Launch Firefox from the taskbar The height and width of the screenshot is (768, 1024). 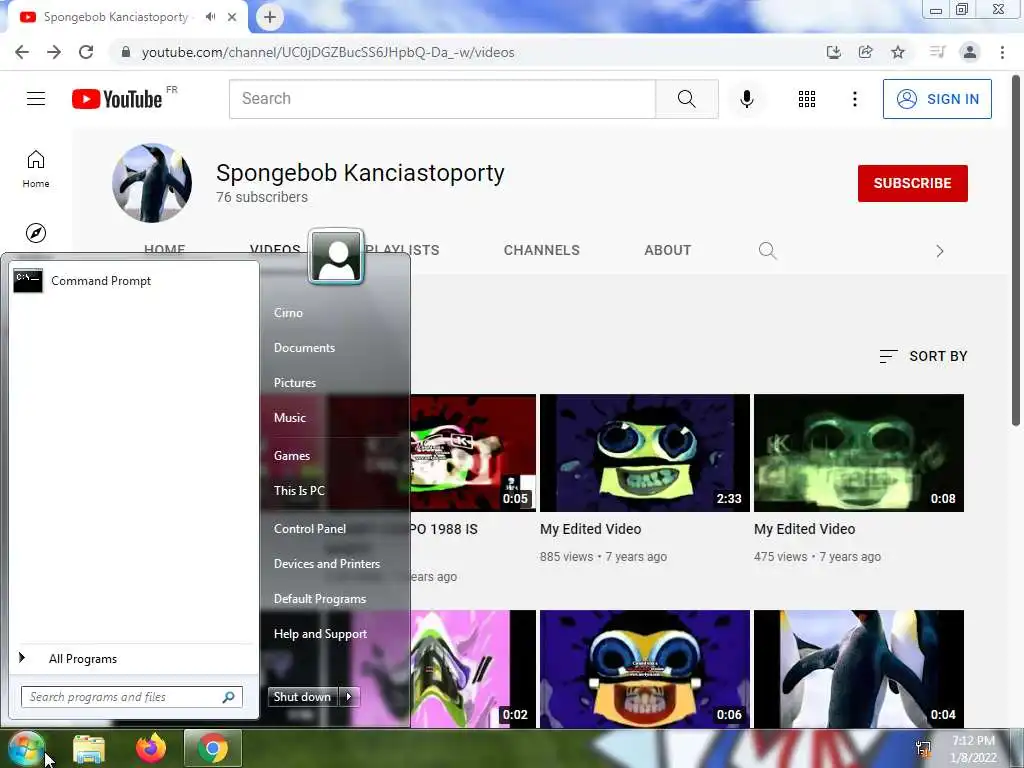coord(151,748)
